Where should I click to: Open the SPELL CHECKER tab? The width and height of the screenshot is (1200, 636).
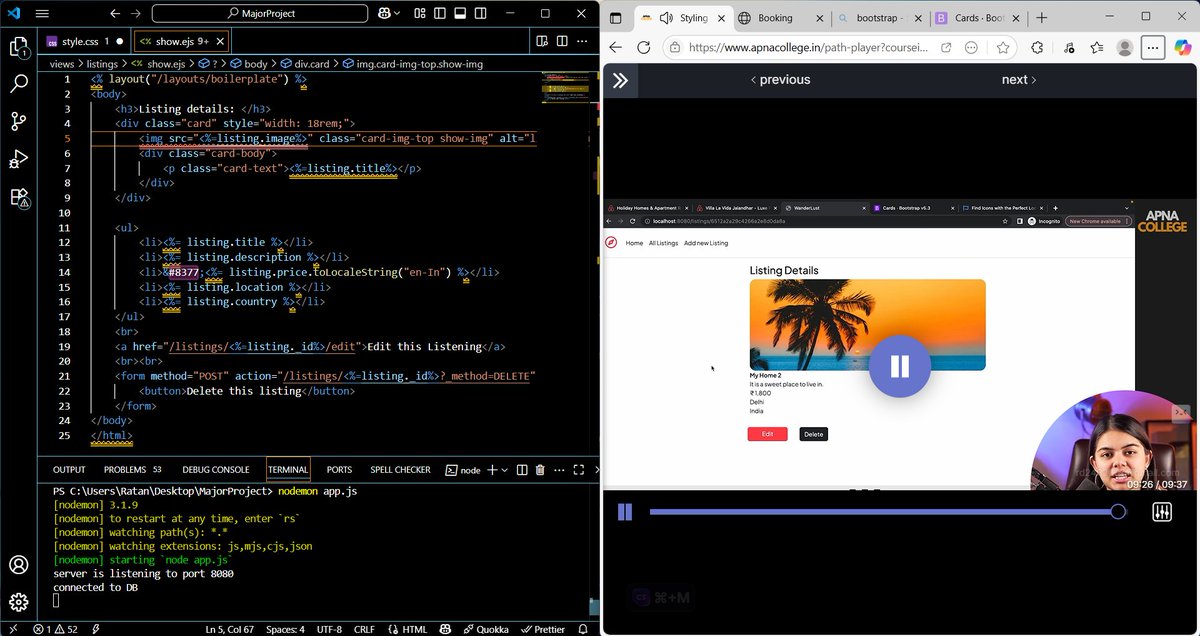coord(400,469)
